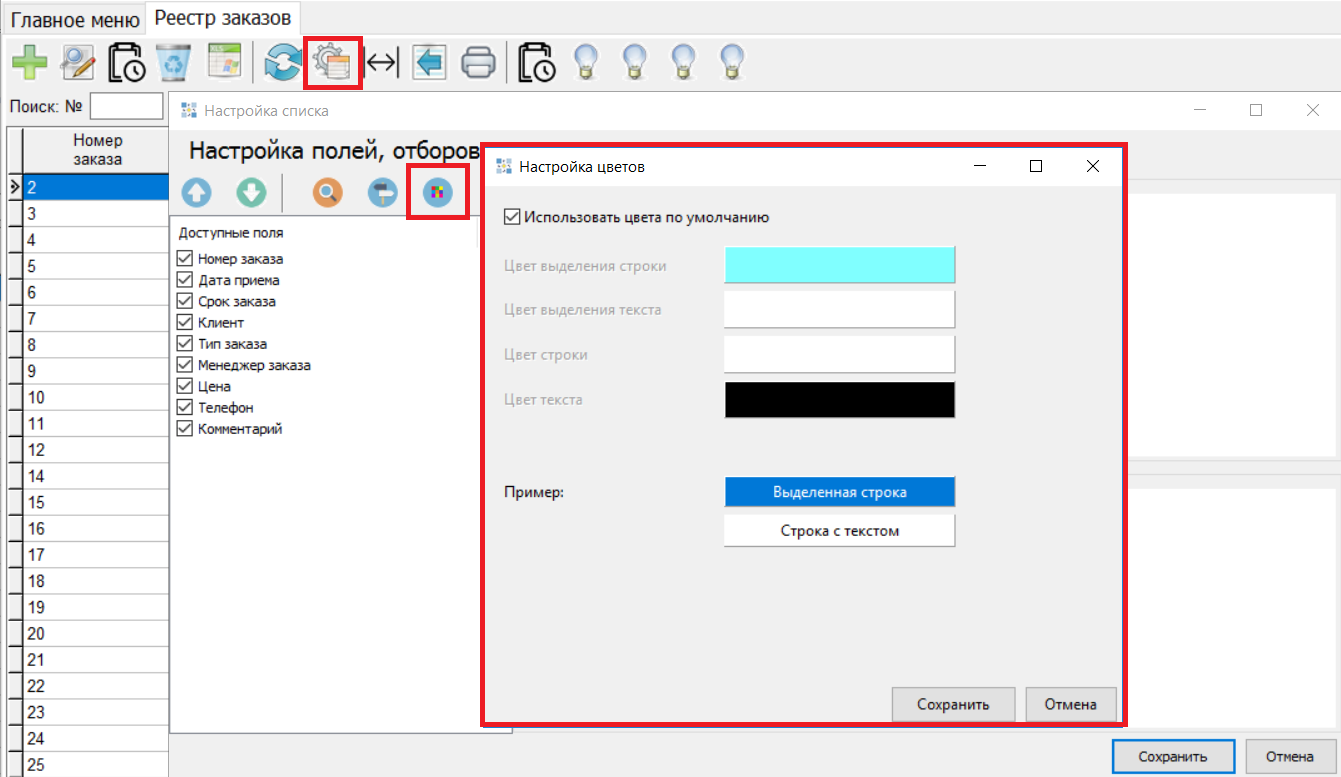
Task: Click the 'Поиск: №' search input field
Action: (126, 106)
